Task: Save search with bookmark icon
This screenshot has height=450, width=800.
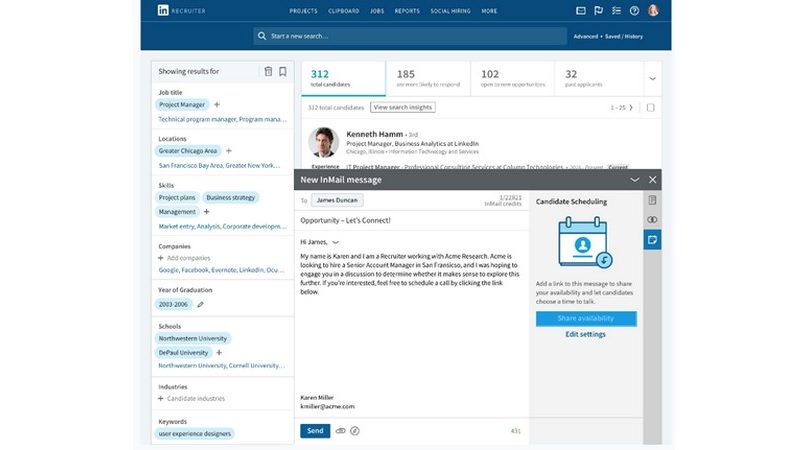Action: click(x=282, y=71)
